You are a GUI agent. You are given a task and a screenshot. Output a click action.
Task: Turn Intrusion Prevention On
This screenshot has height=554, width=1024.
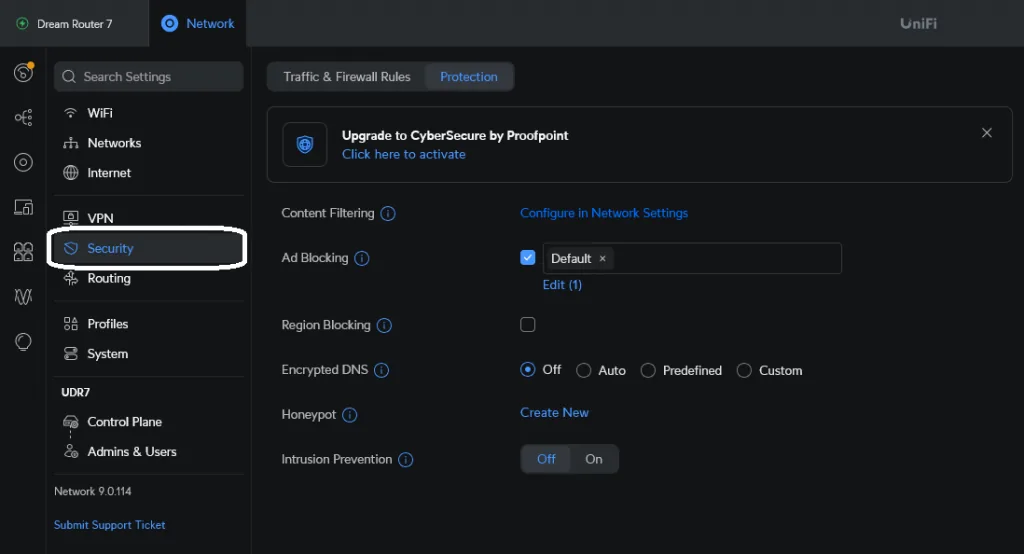click(x=594, y=459)
